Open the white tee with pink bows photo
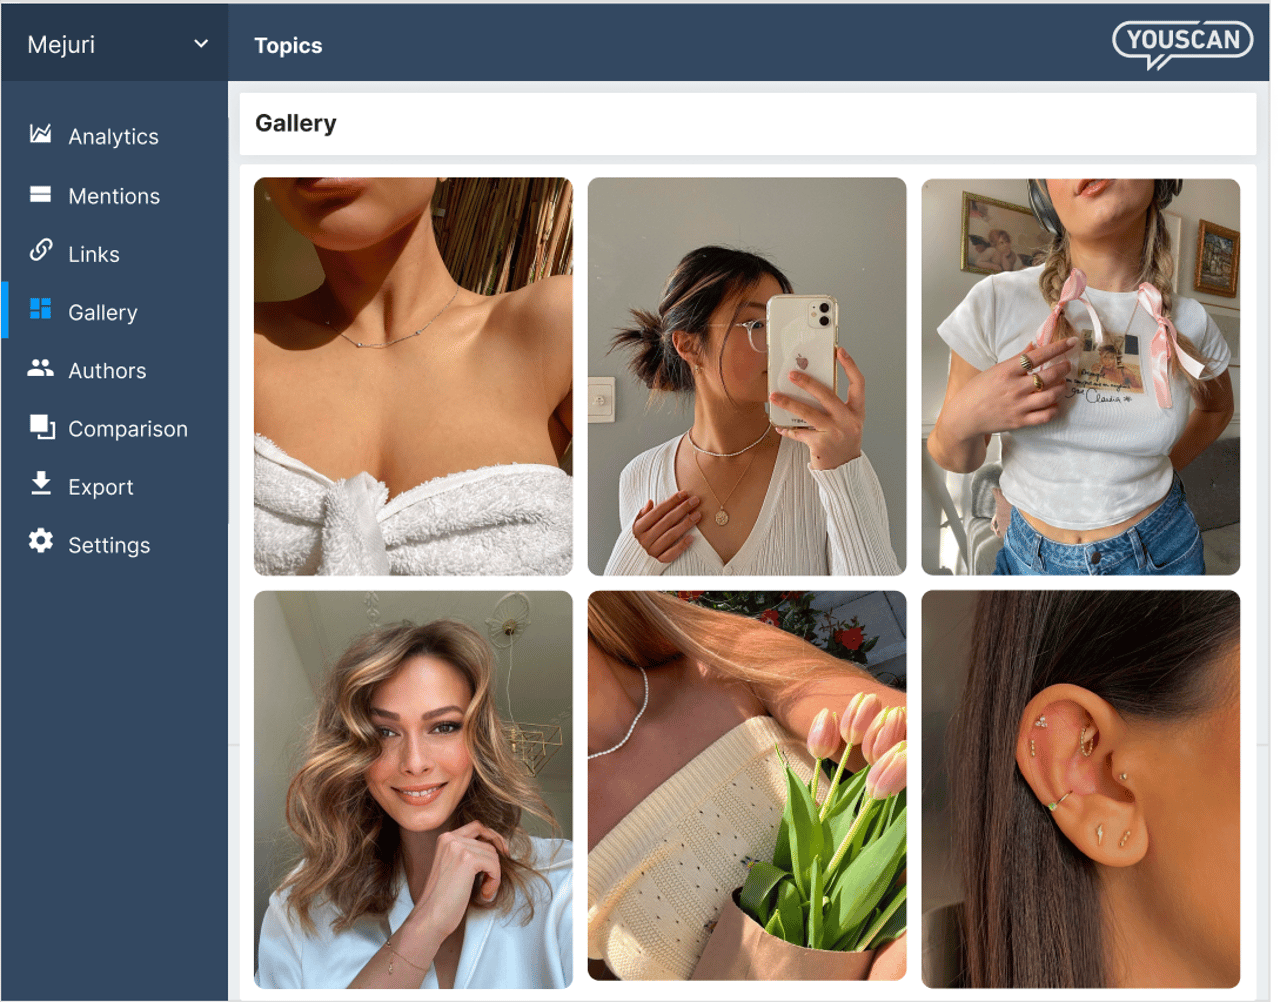This screenshot has height=1002, width=1280. pyautogui.click(x=1080, y=375)
